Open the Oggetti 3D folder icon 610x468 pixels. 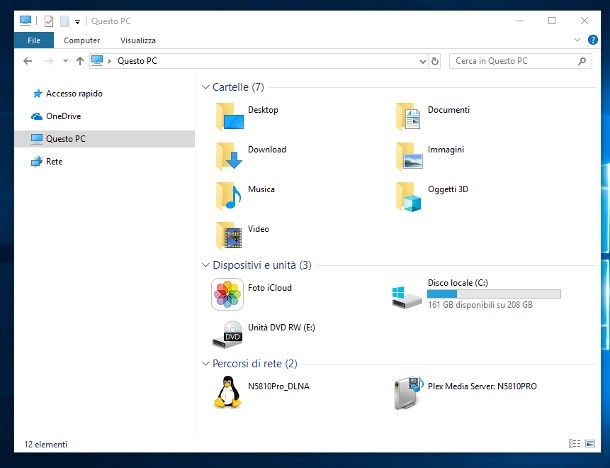pos(408,196)
